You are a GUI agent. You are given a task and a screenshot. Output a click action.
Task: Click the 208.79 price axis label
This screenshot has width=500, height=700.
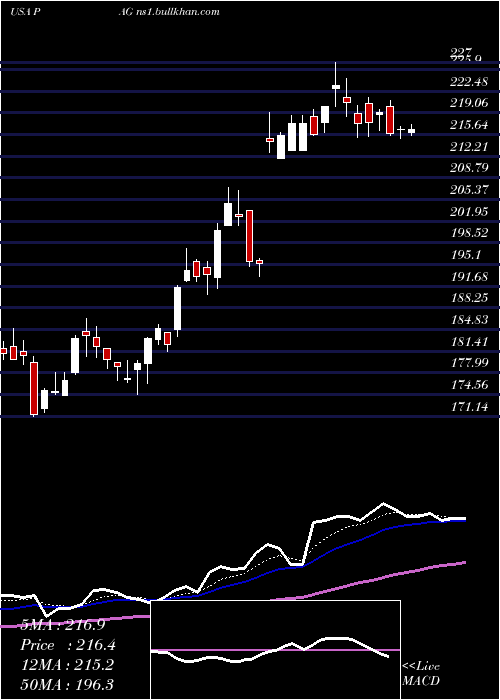click(x=469, y=169)
